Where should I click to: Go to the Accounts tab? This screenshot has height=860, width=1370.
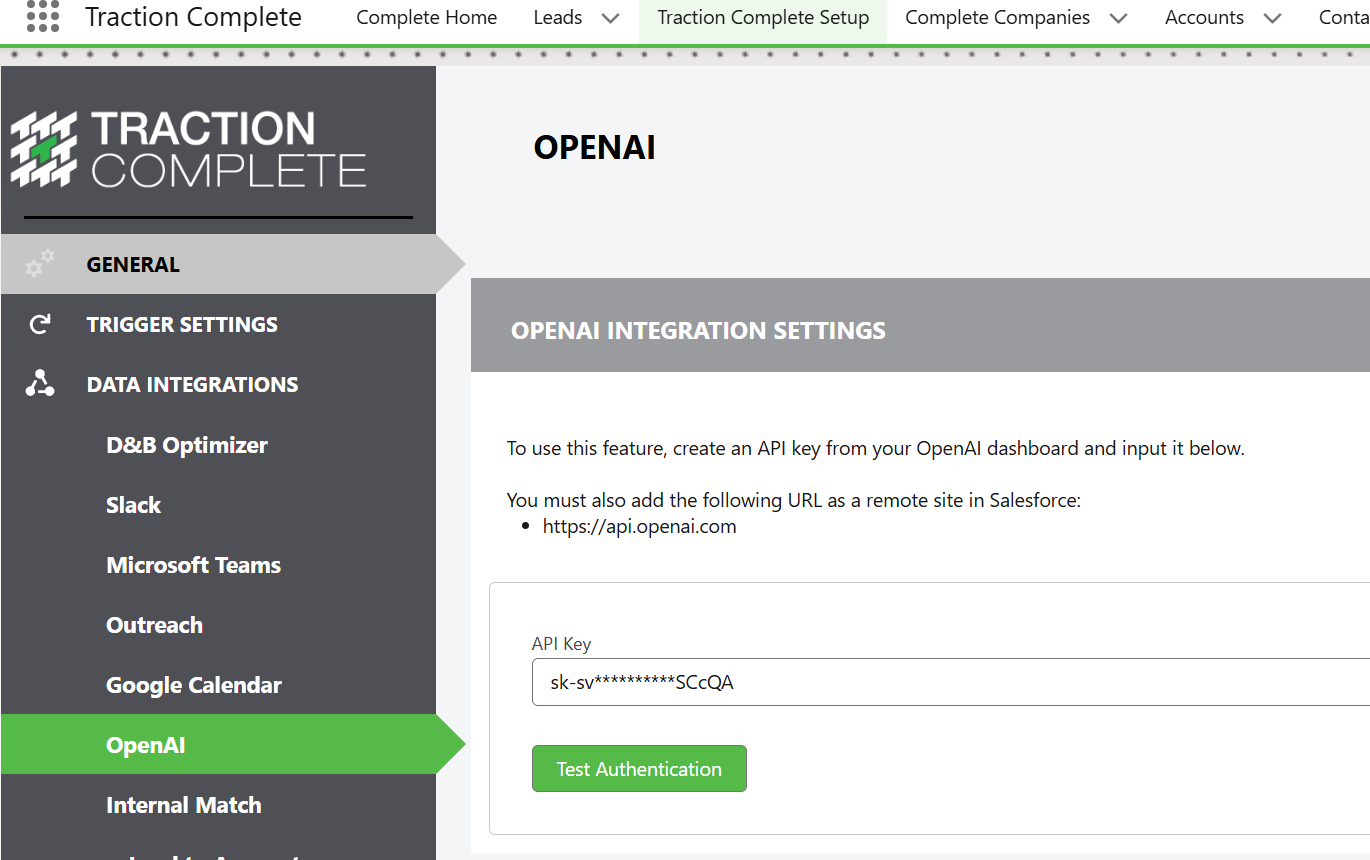click(1205, 17)
